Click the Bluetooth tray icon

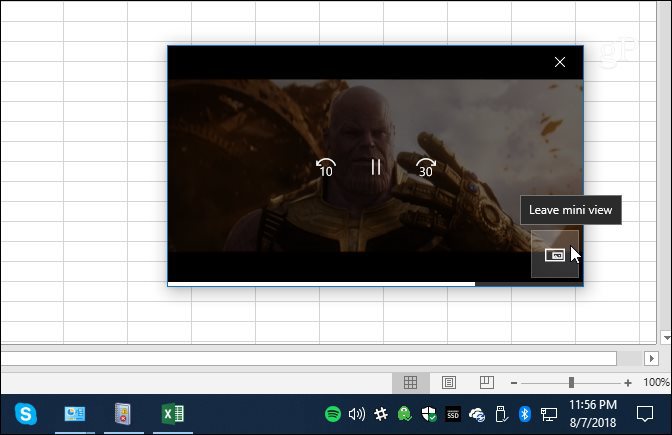[525, 414]
